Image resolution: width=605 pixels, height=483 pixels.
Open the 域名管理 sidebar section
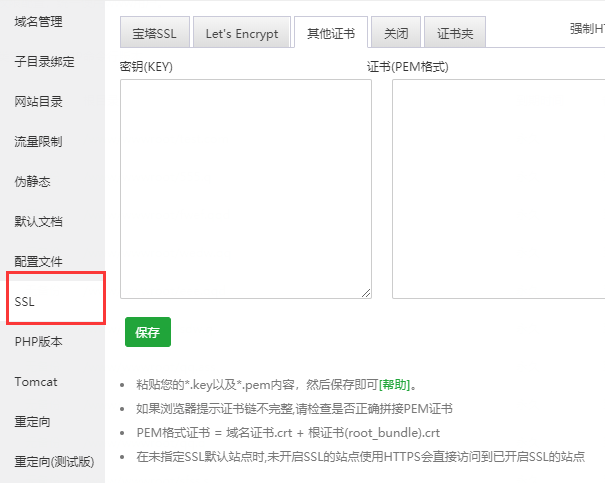[x=38, y=21]
